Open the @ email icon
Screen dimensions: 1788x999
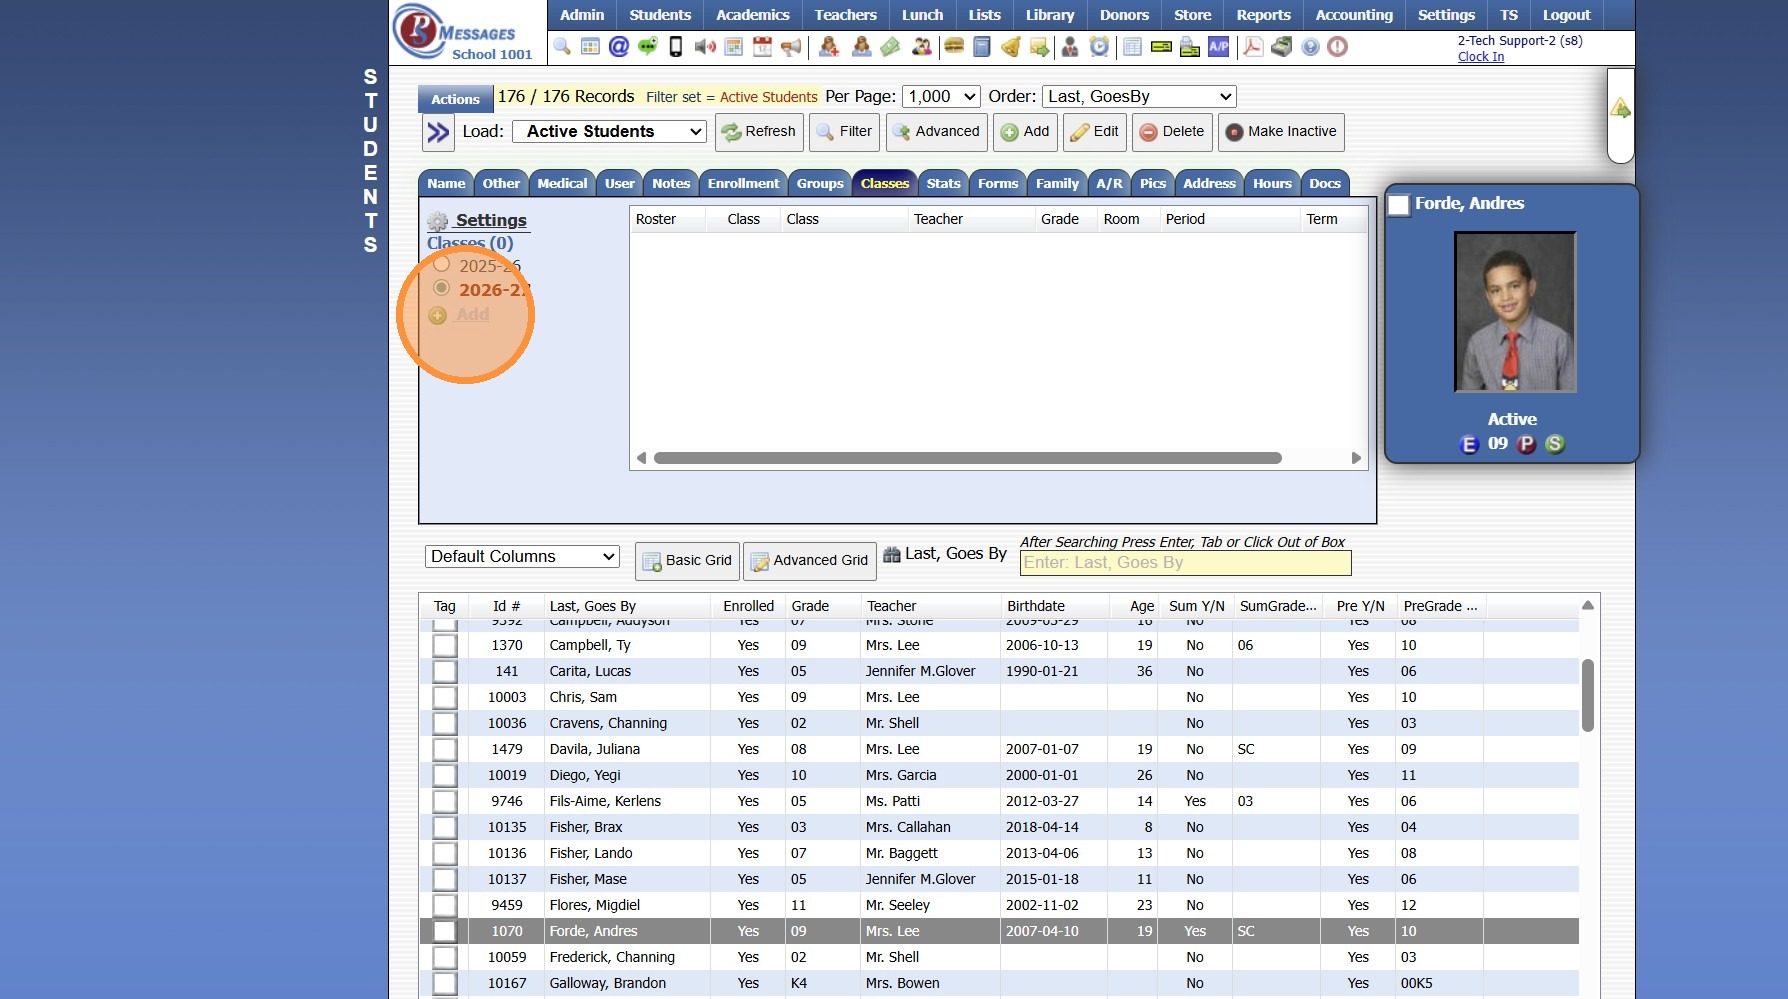tap(619, 47)
